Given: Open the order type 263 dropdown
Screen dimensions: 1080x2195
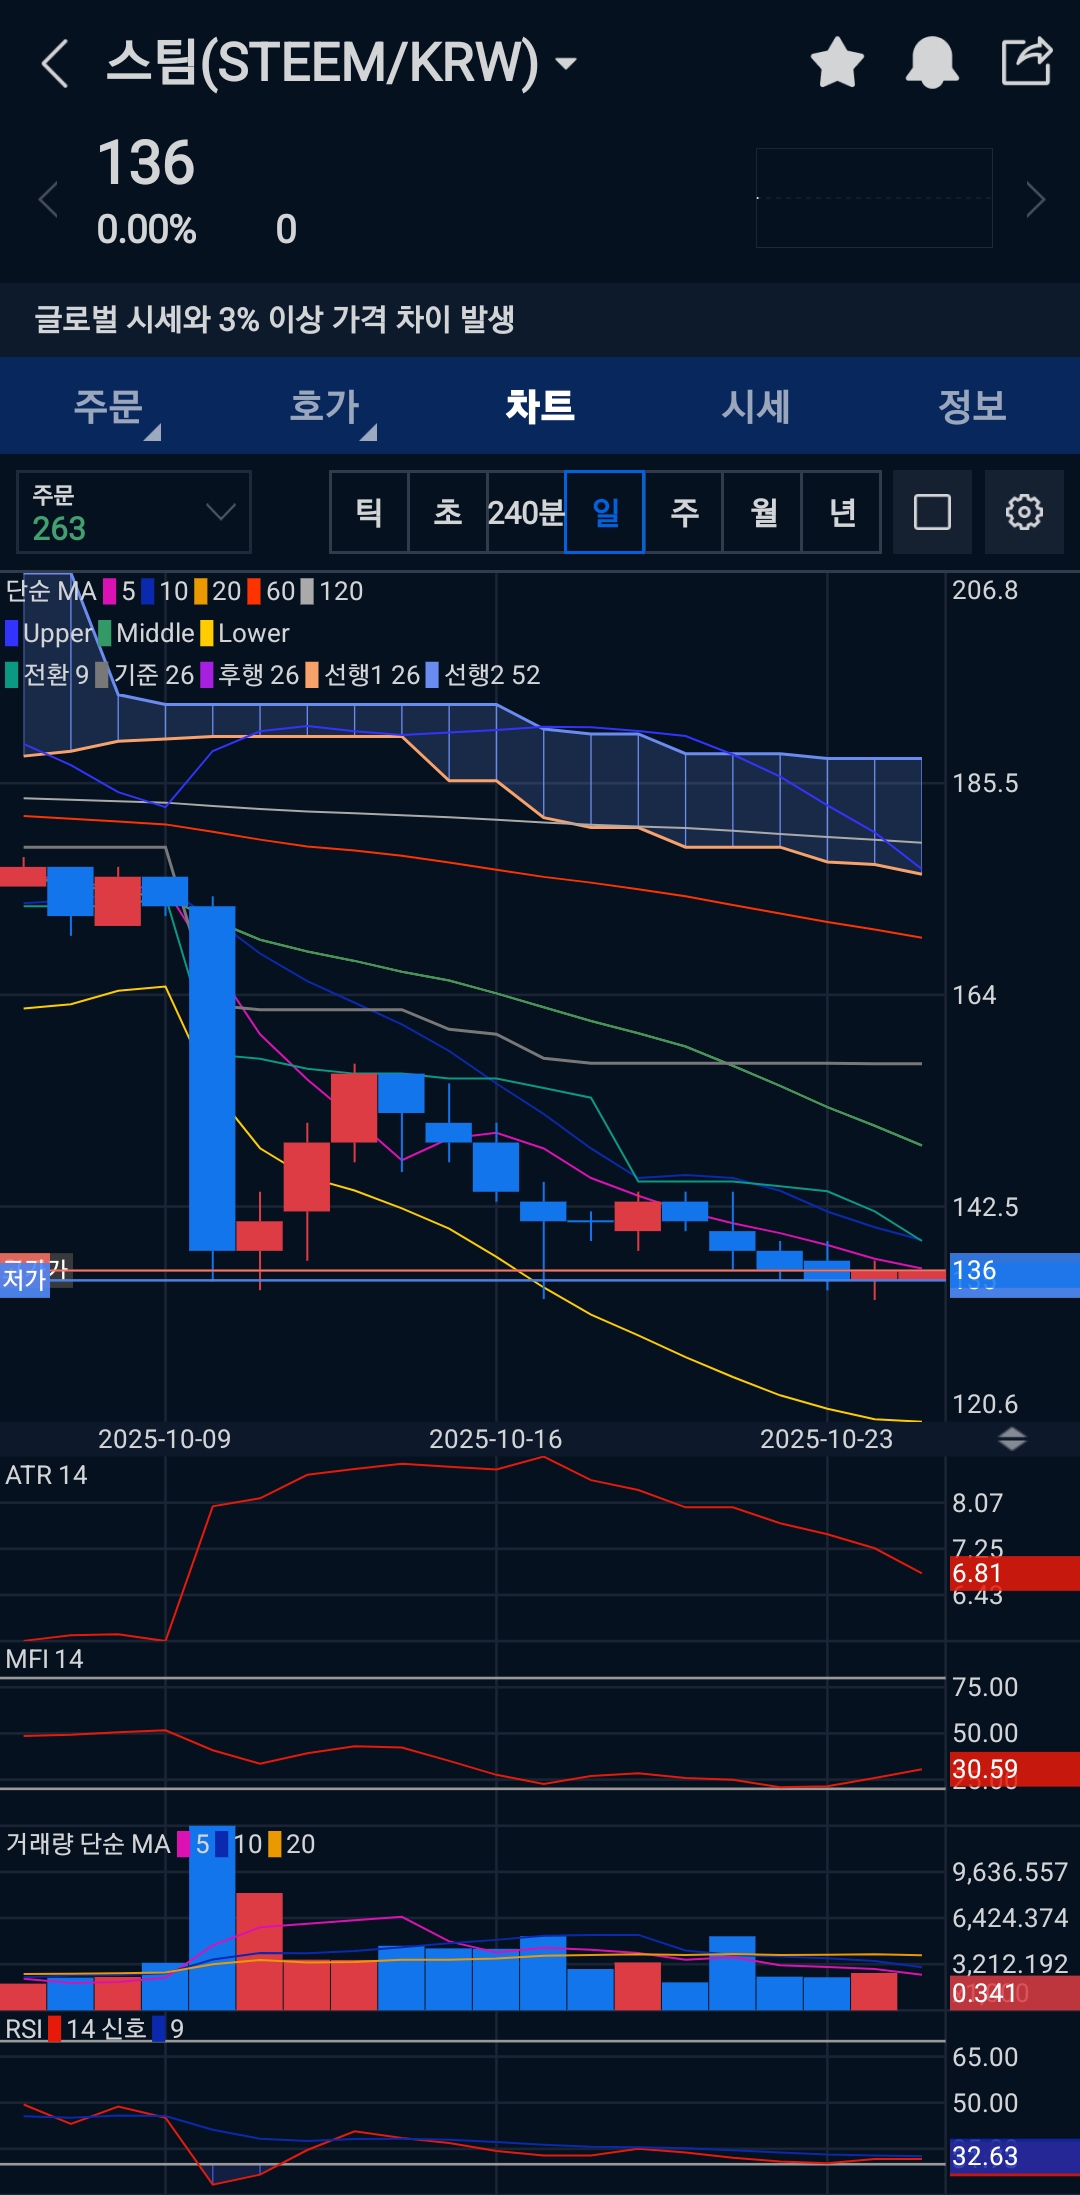Looking at the screenshot, I should tap(134, 512).
